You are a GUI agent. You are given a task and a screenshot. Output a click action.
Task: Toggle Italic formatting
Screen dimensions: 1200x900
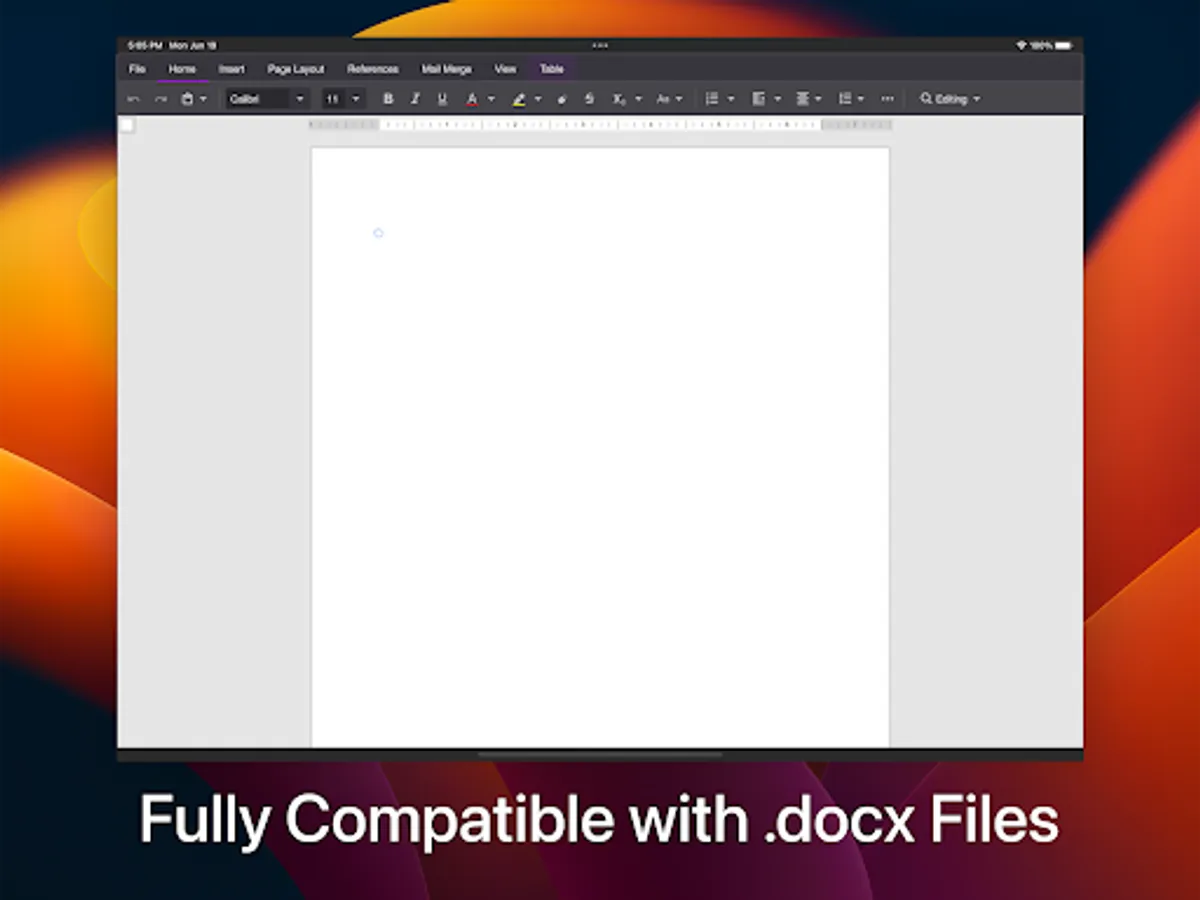tap(415, 99)
